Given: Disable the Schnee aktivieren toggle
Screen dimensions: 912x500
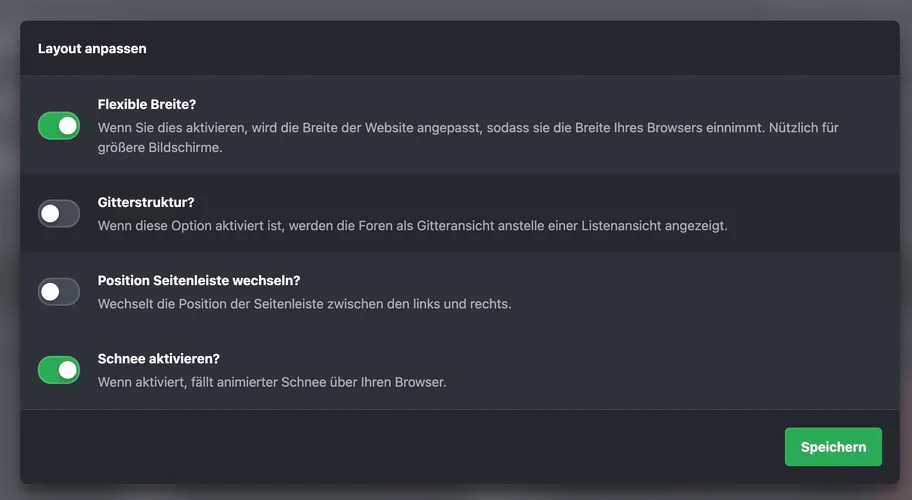Looking at the screenshot, I should 59,370.
